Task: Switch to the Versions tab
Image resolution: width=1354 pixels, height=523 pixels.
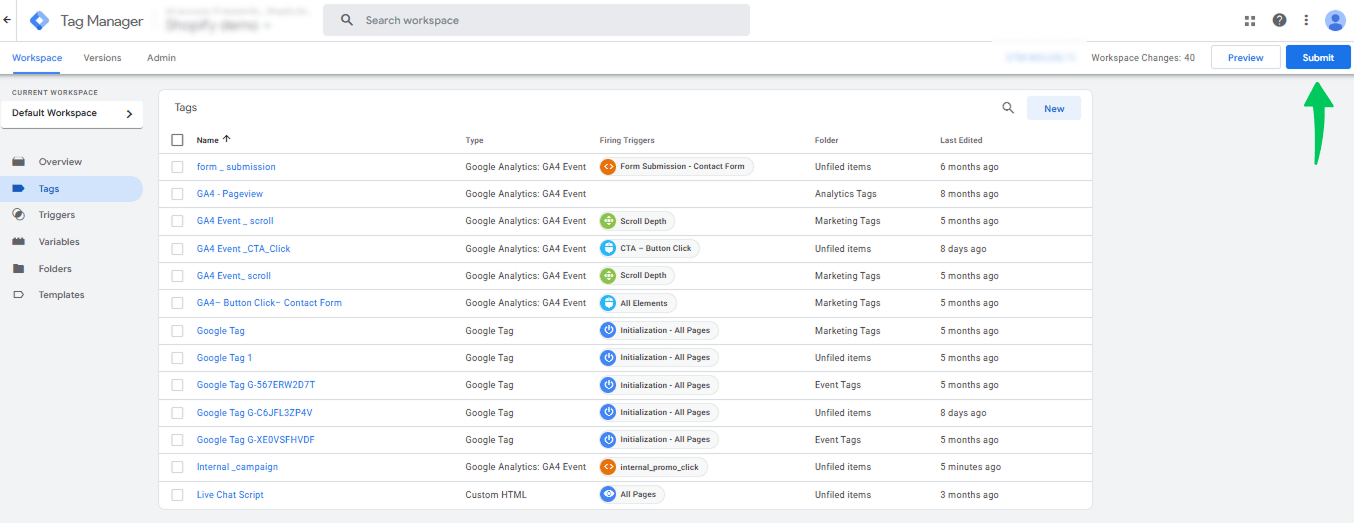Action: tap(102, 58)
